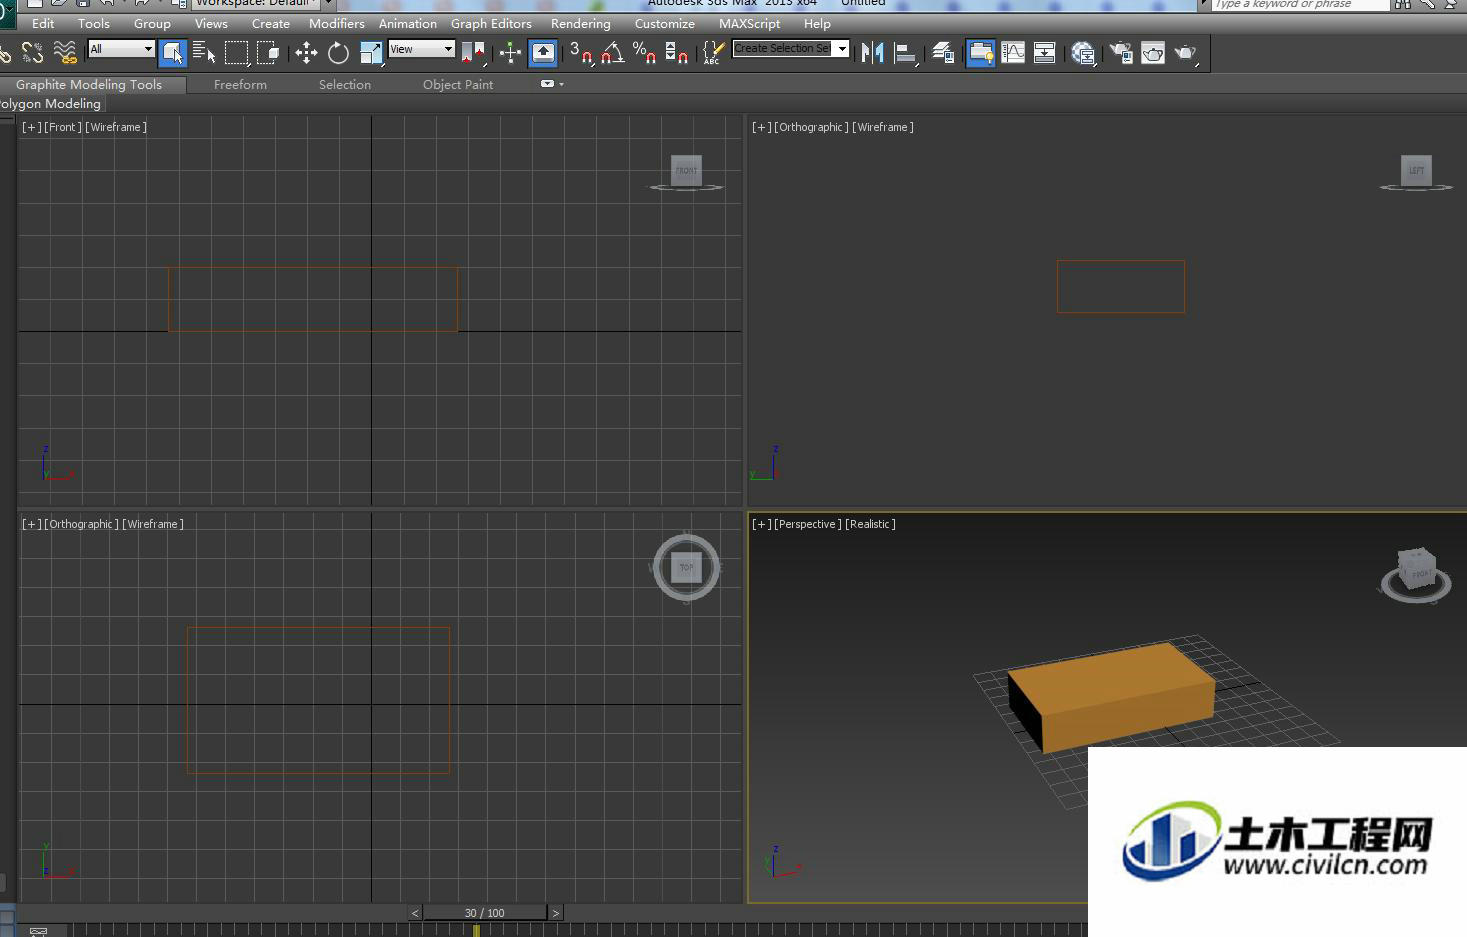The width and height of the screenshot is (1467, 937).
Task: Open the [Perspective] viewport view menu
Action: point(808,524)
